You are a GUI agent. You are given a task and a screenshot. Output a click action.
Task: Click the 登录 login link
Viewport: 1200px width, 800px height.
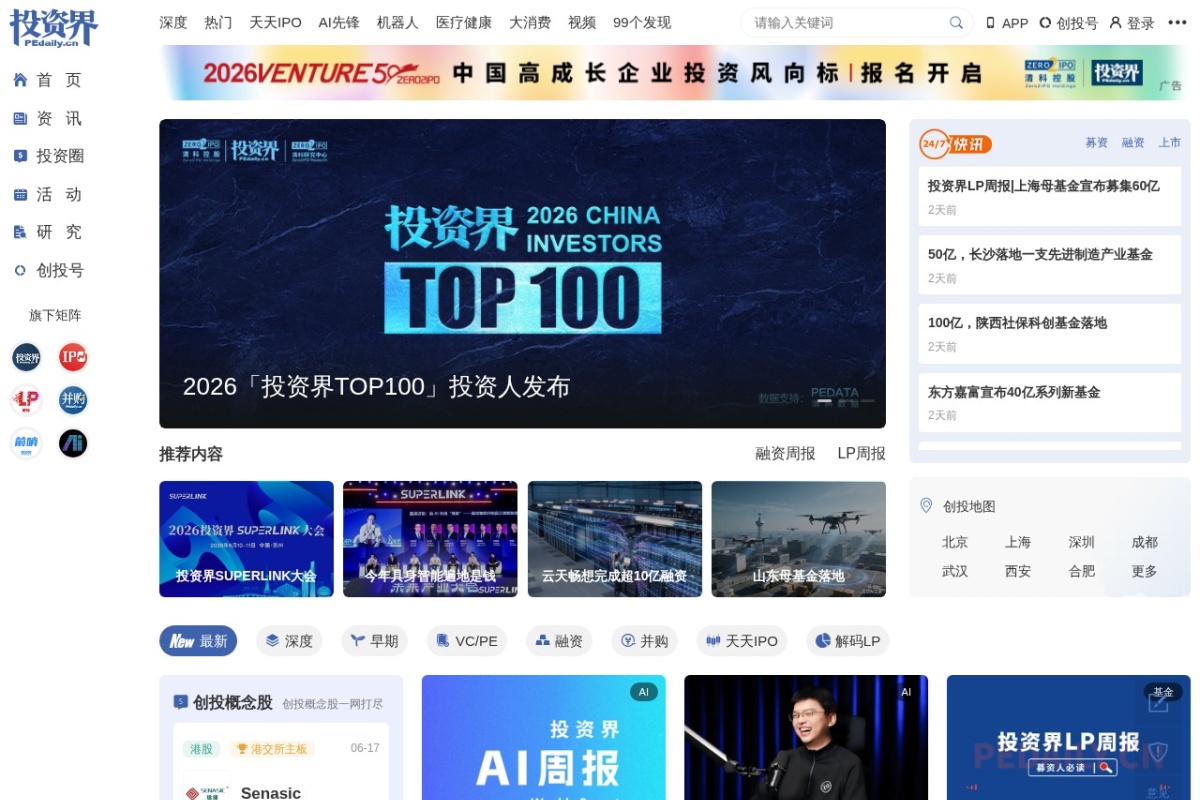1132,22
